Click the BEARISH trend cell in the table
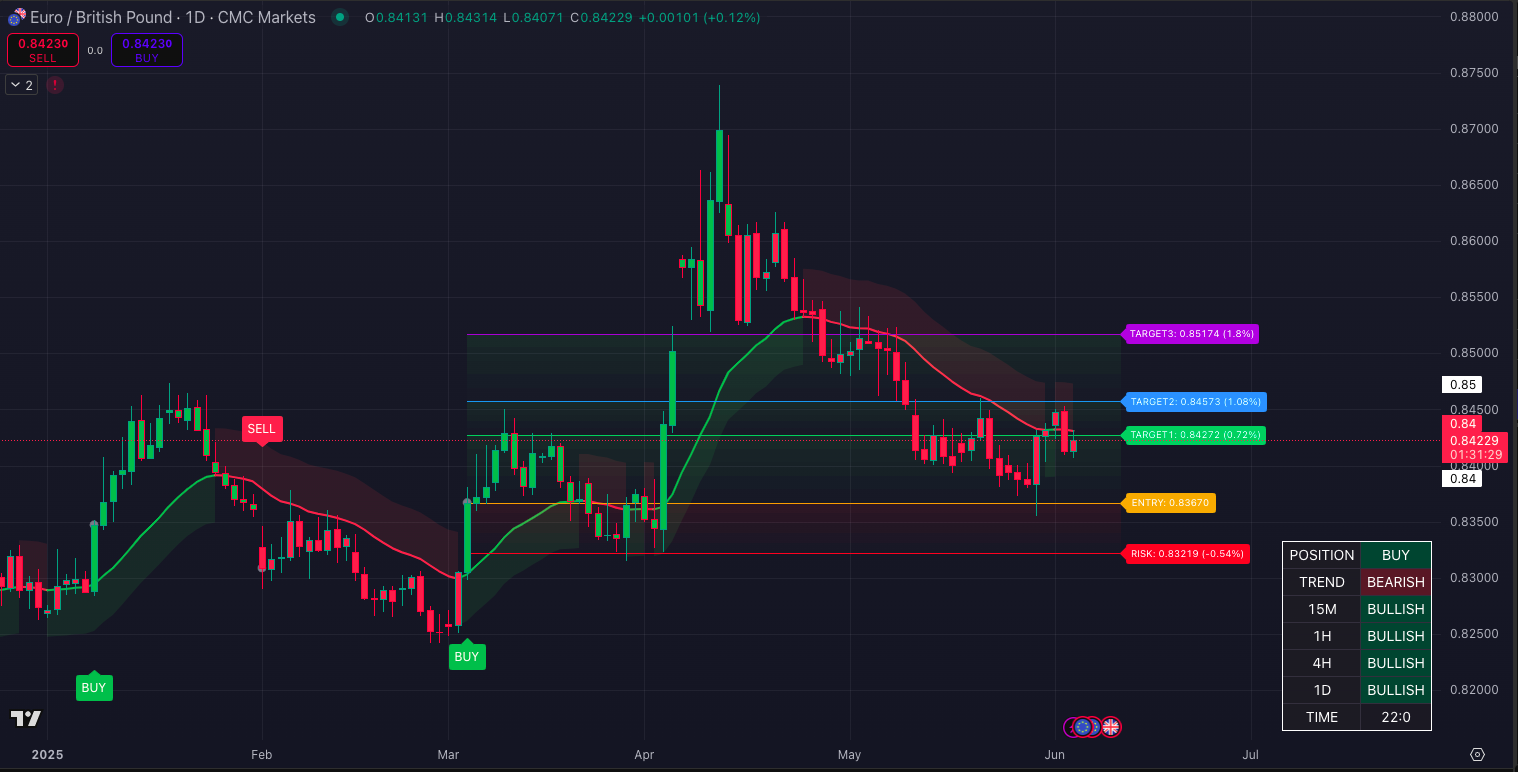Viewport: 1518px width, 772px height. (x=1395, y=582)
